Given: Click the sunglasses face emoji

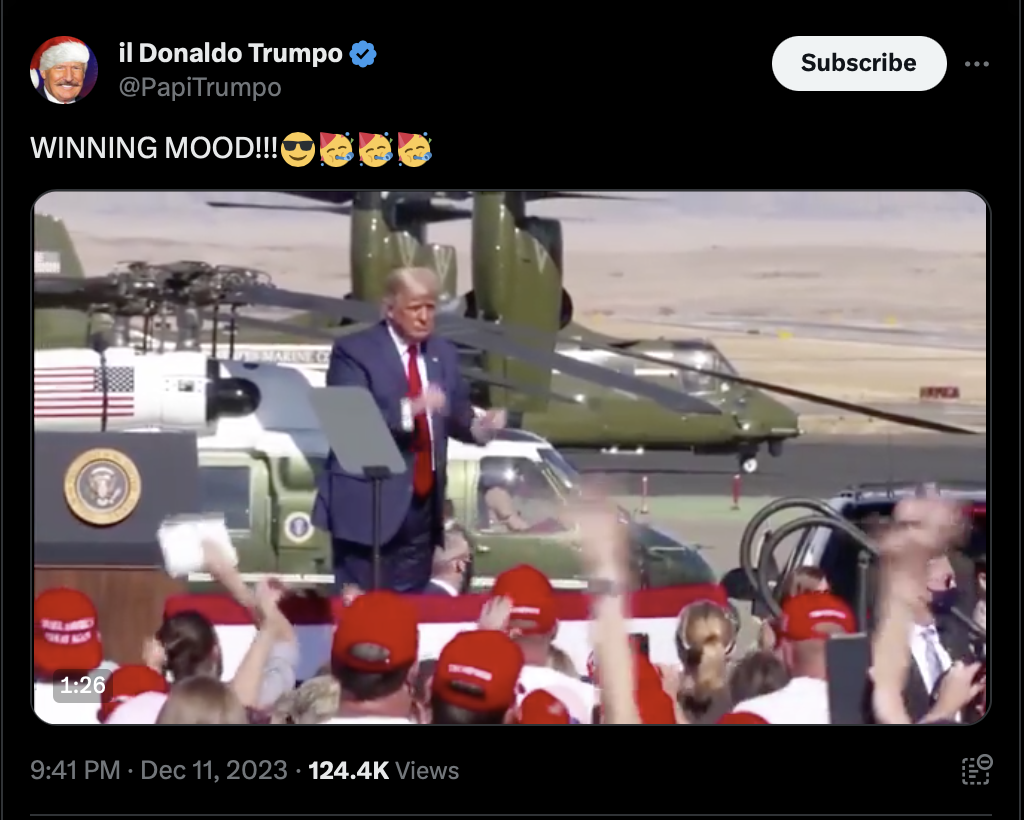Looking at the screenshot, I should click(x=298, y=149).
